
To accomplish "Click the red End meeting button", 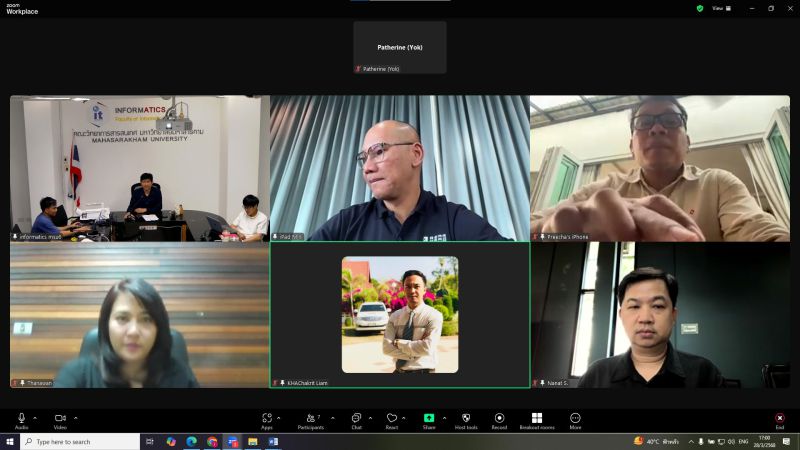I will [x=780, y=418].
